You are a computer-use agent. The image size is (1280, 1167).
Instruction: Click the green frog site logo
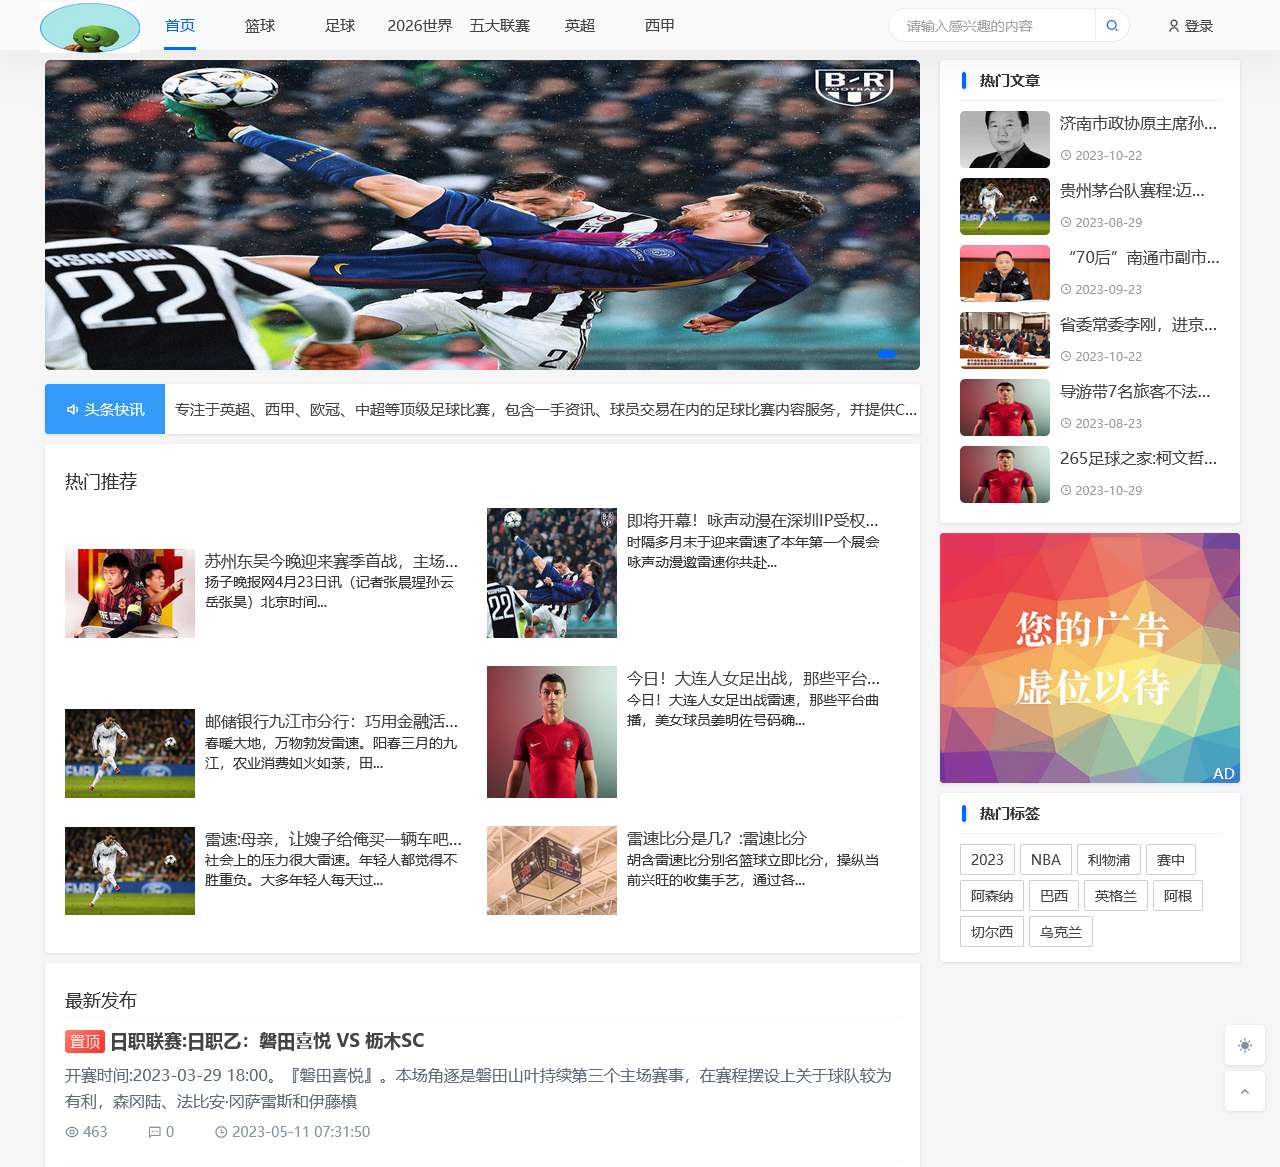(90, 27)
